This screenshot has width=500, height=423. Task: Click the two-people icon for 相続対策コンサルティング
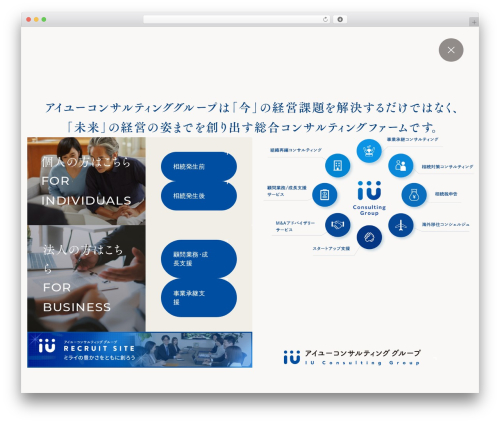pos(400,165)
